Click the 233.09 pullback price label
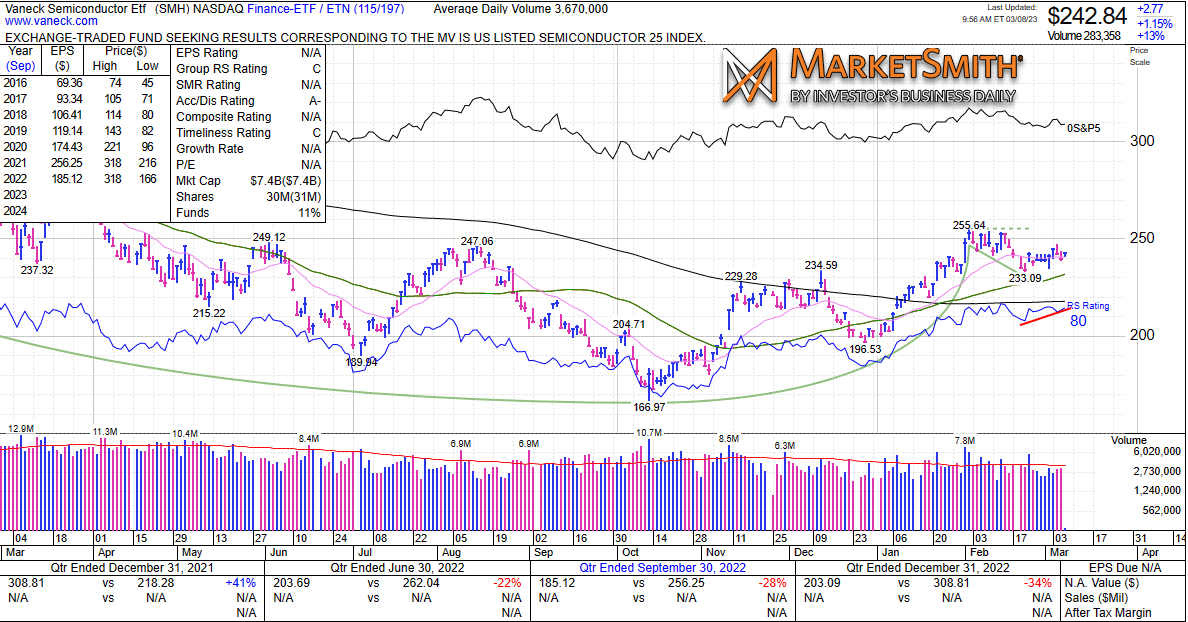Screen dimensions: 1188x622 (1025, 278)
